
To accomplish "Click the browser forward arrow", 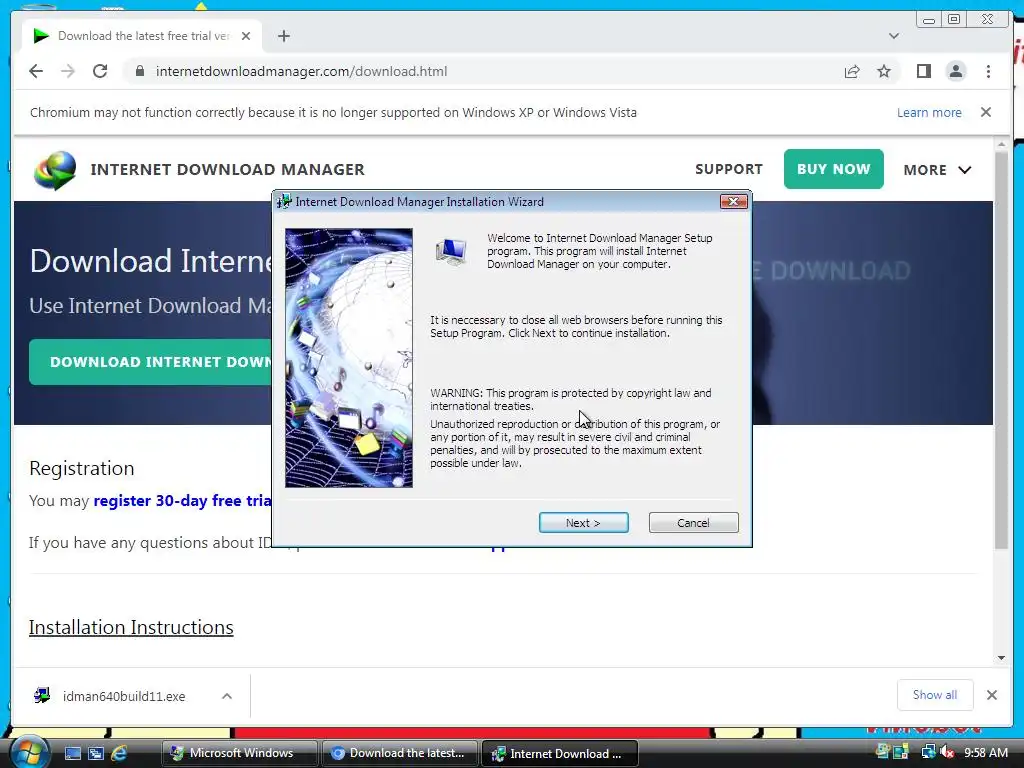I will [x=68, y=71].
